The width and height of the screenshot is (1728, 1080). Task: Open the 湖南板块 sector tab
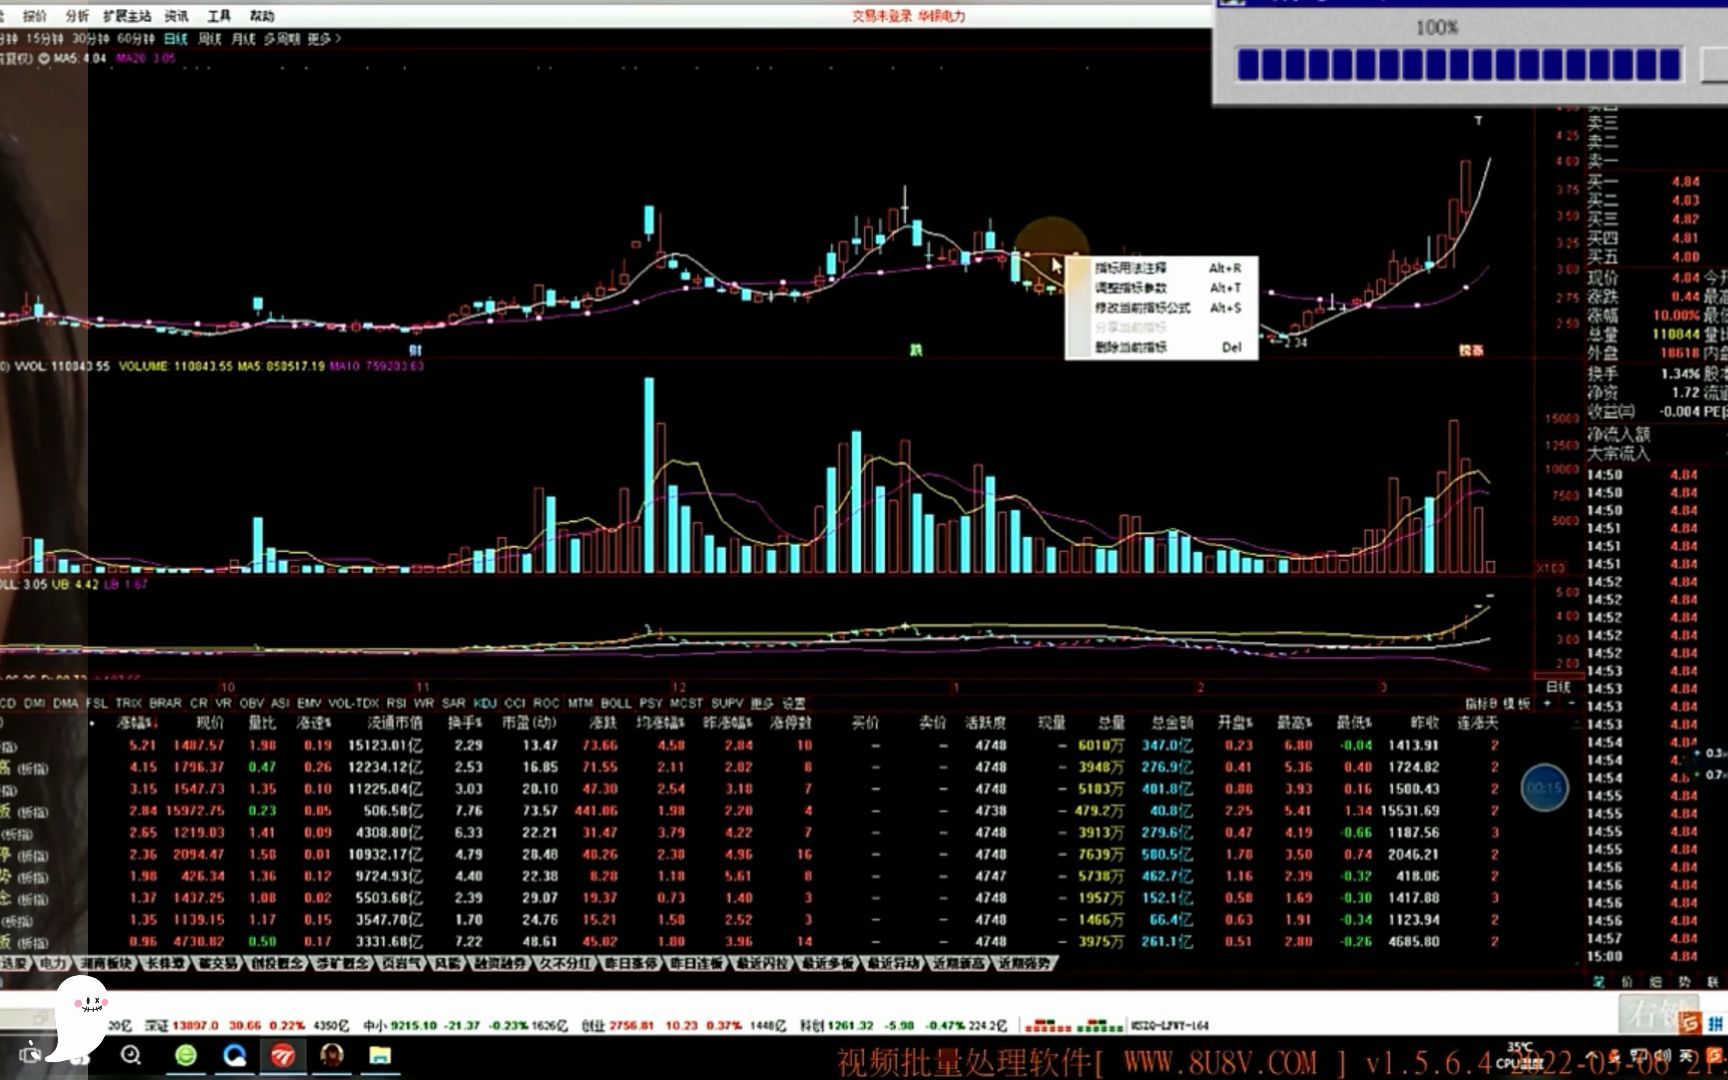106,964
